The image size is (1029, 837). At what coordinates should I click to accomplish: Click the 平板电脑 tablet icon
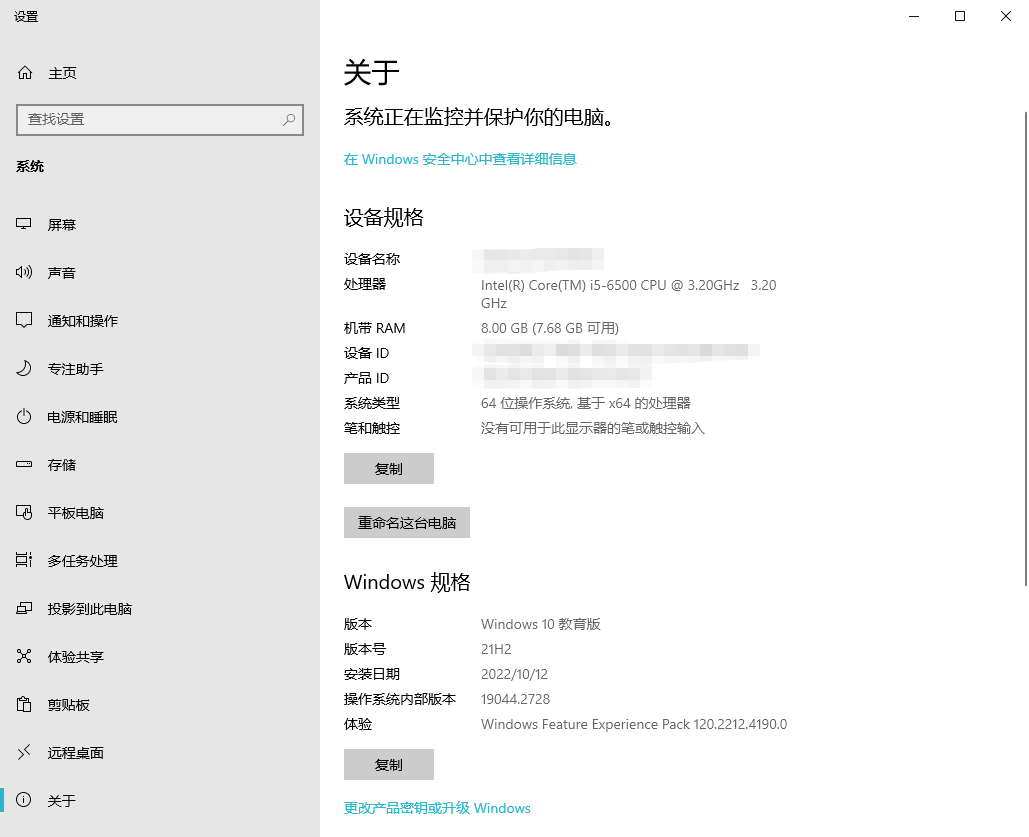[24, 512]
